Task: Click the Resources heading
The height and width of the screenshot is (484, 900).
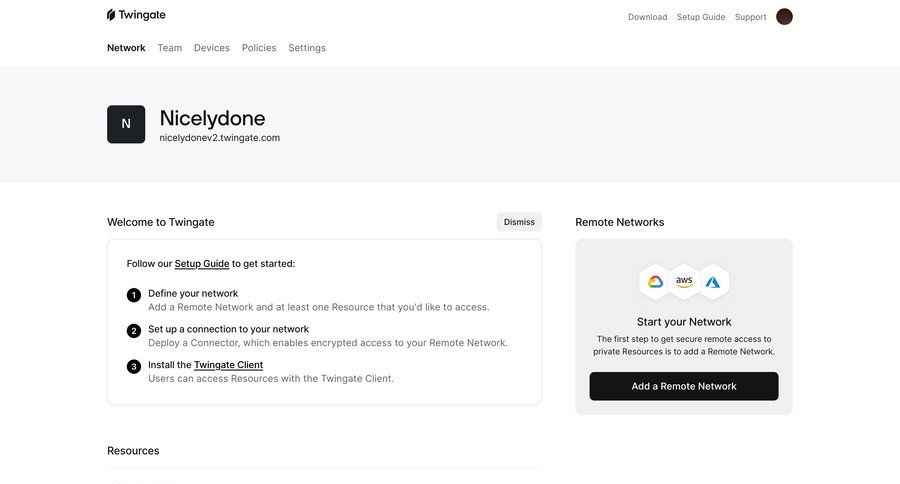Action: (x=133, y=451)
